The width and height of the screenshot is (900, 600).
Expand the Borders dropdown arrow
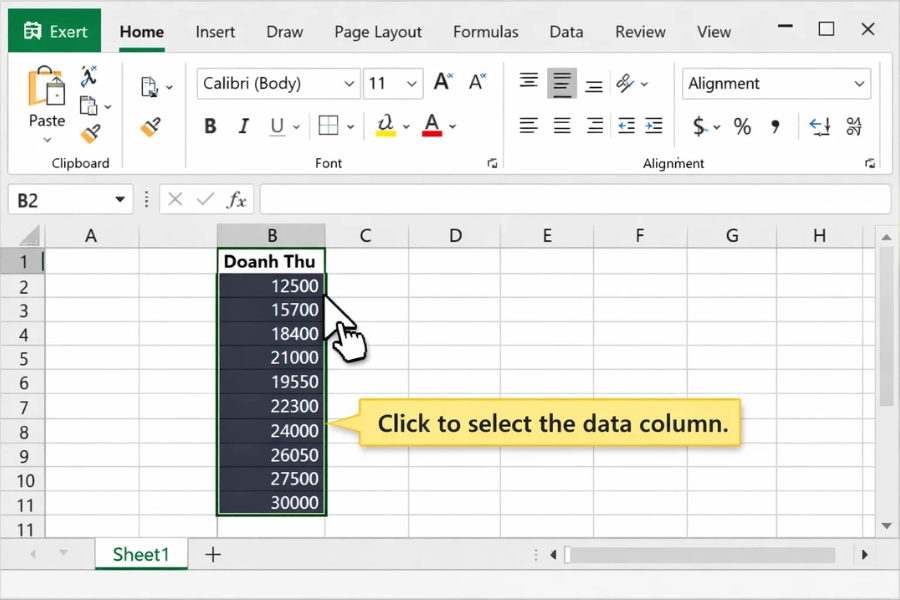click(350, 126)
